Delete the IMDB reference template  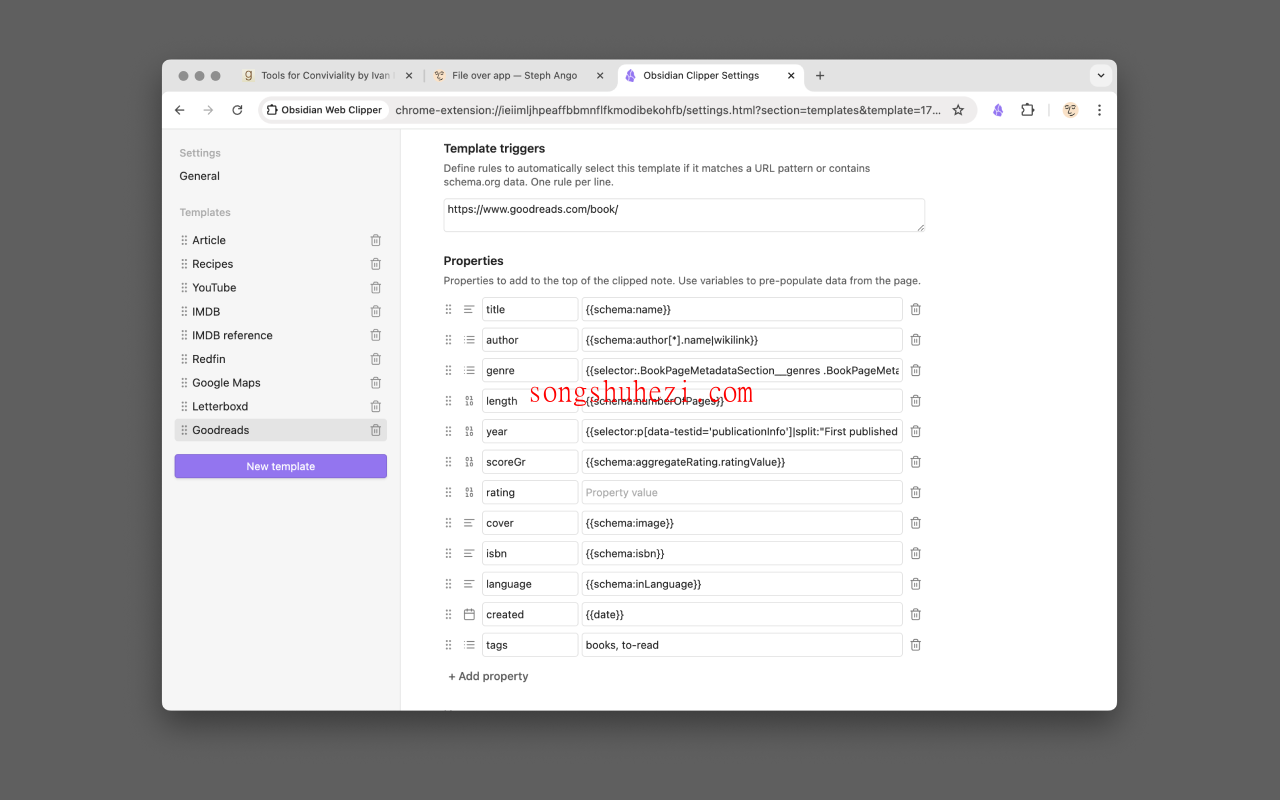point(376,335)
